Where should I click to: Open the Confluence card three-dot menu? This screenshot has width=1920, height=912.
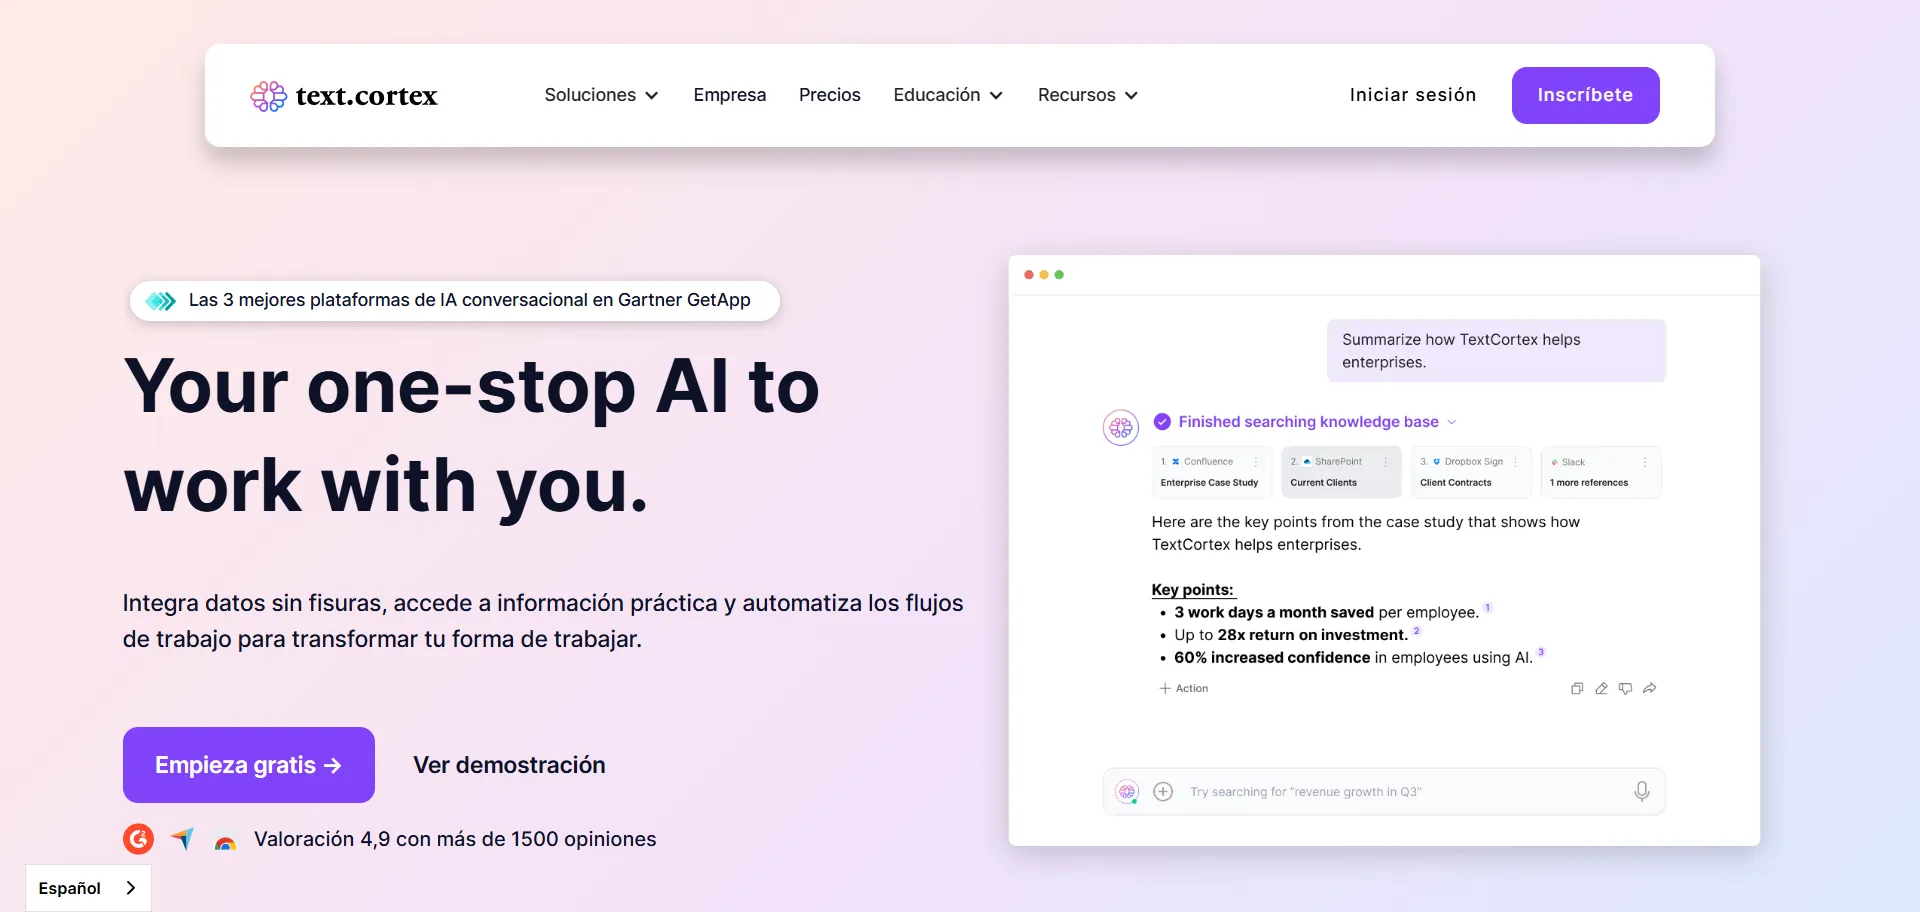pyautogui.click(x=1256, y=462)
